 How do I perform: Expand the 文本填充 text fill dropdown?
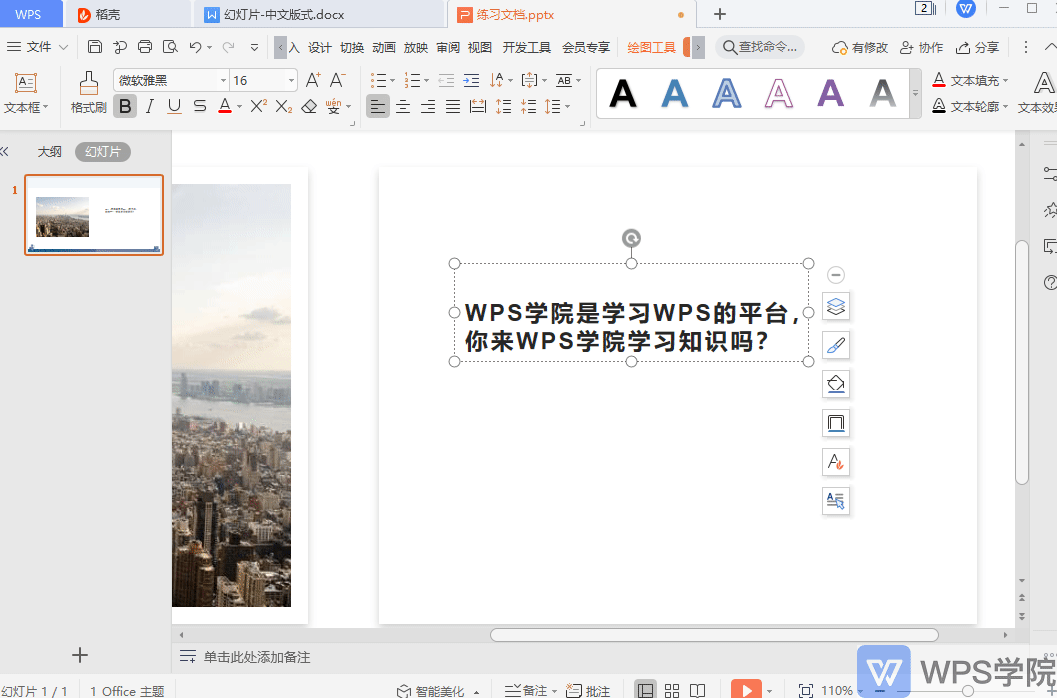coord(1006,81)
